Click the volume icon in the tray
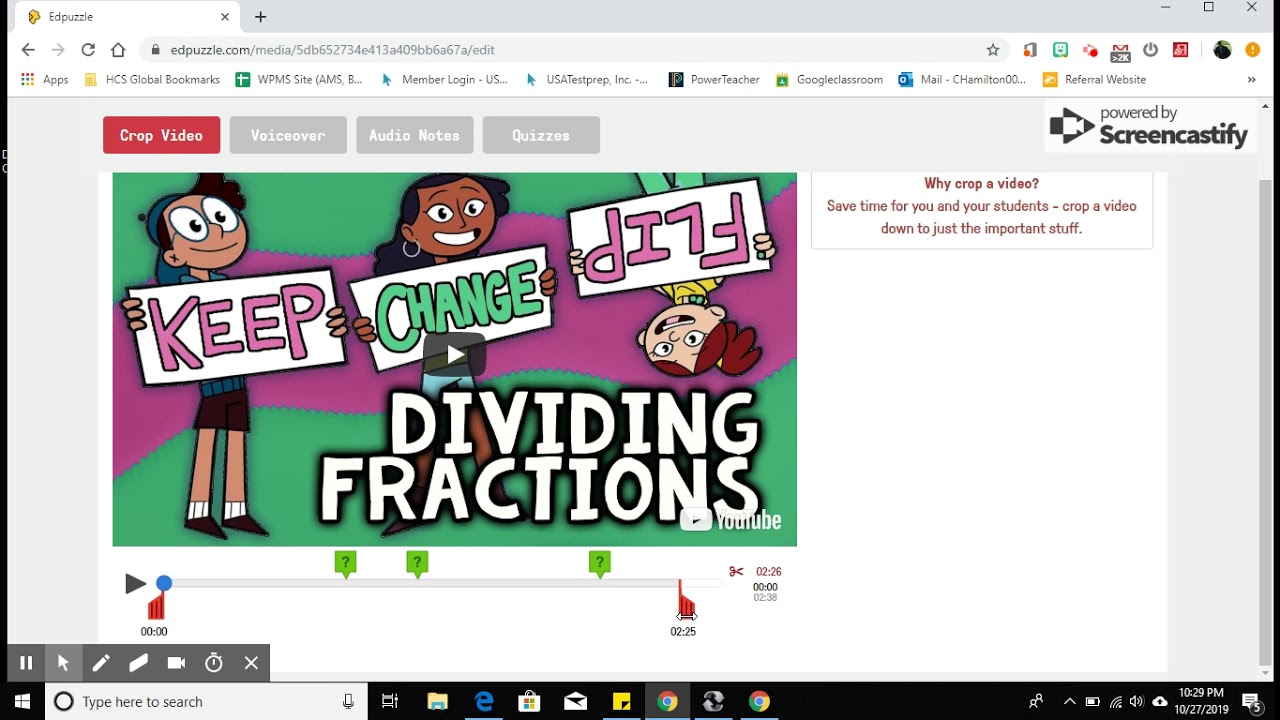Viewport: 1280px width, 720px height. pyautogui.click(x=1136, y=702)
